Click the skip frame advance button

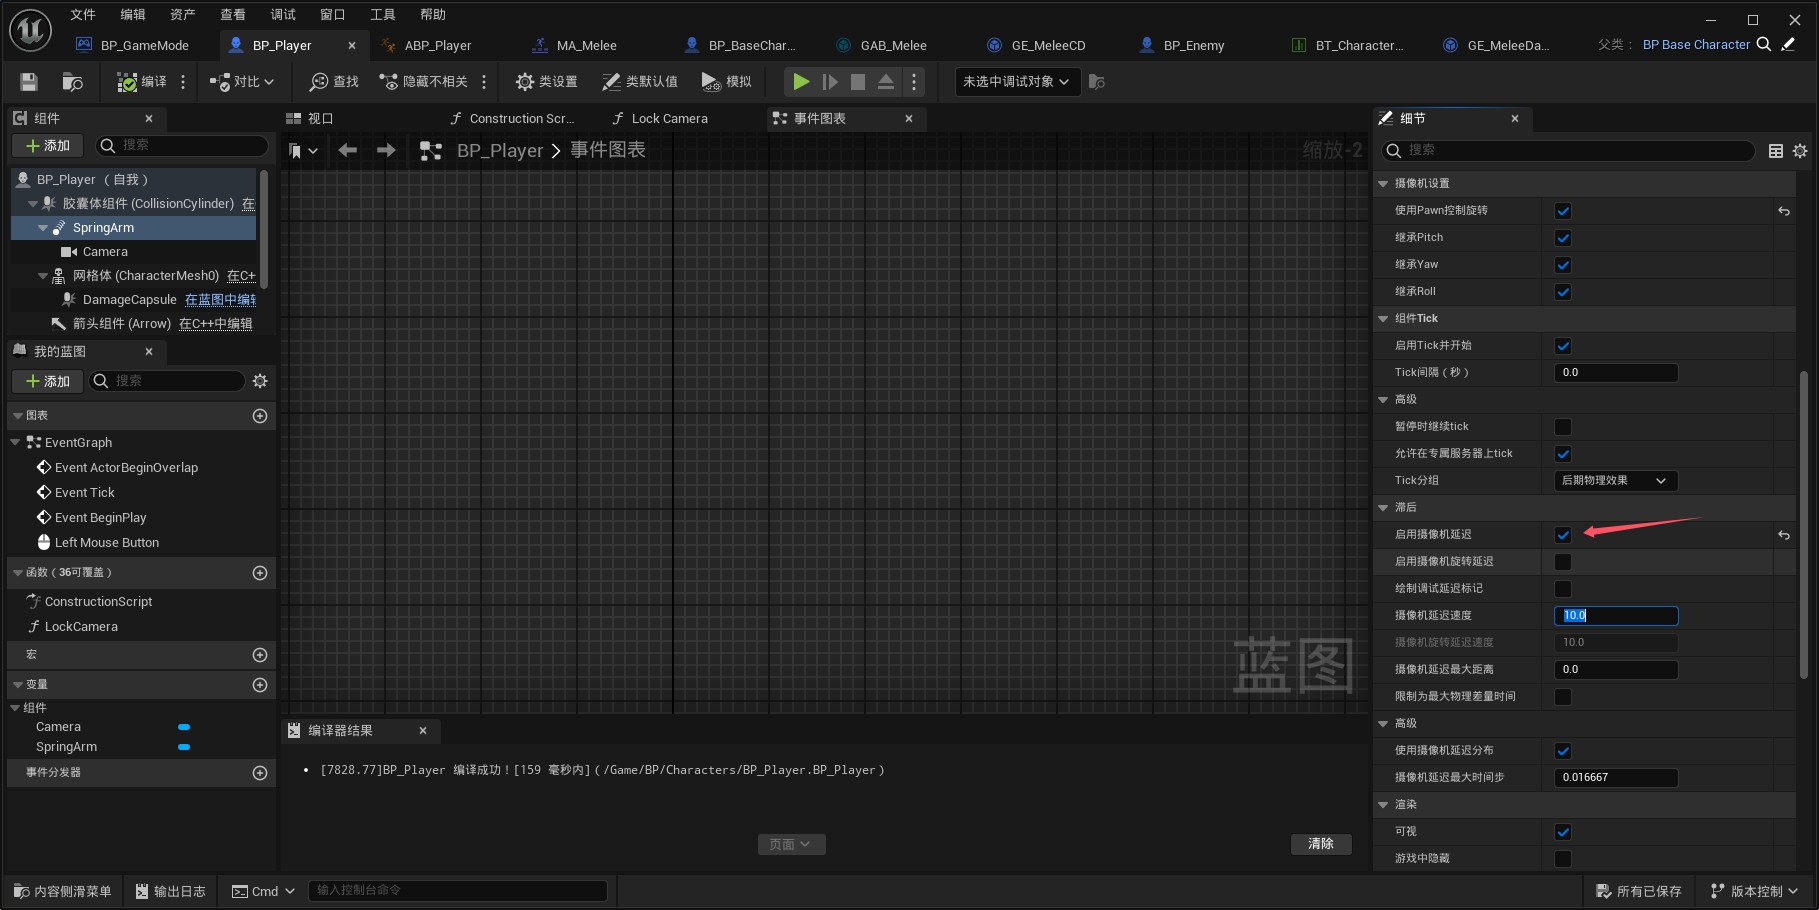(x=830, y=82)
